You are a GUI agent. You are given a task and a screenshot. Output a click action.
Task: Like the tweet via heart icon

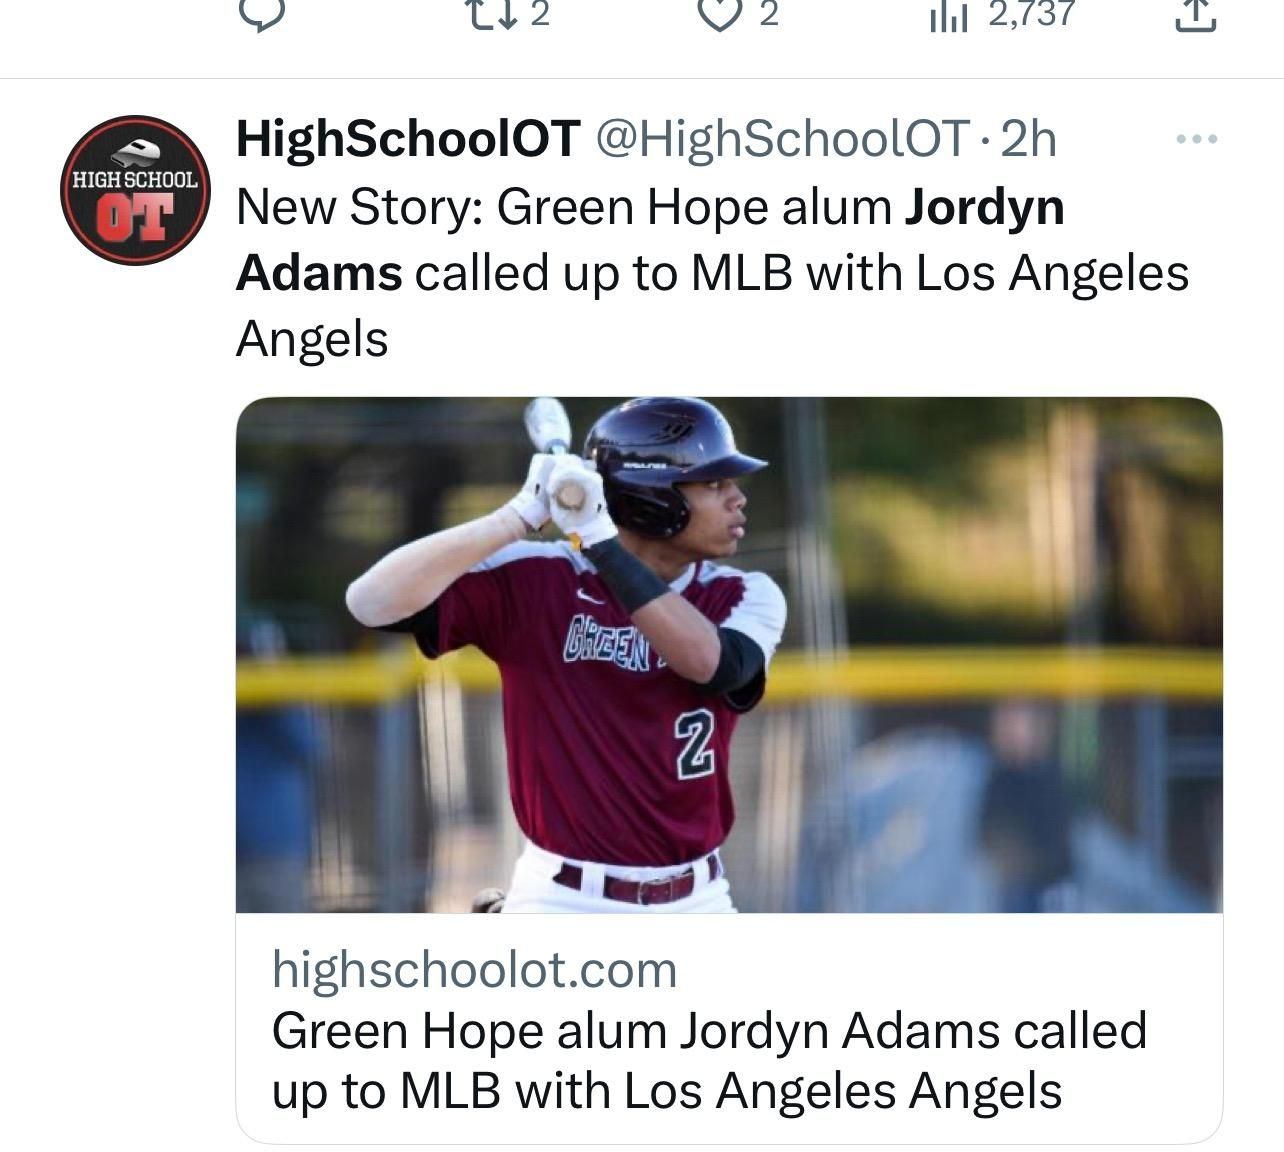pyautogui.click(x=718, y=13)
